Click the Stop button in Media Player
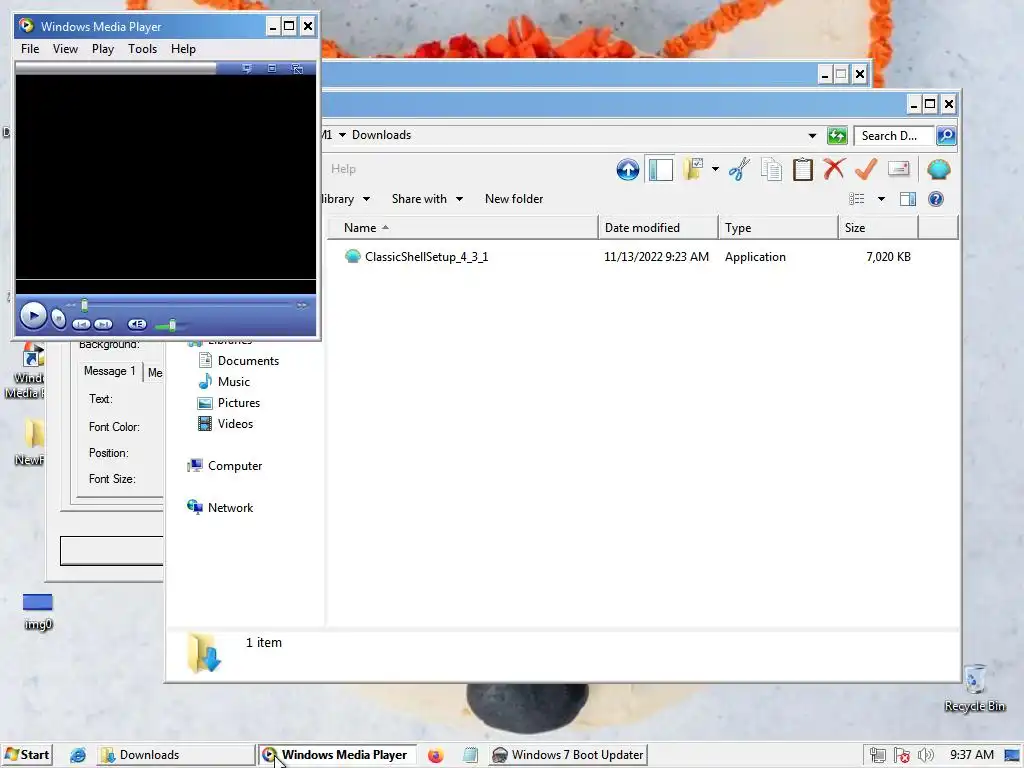This screenshot has width=1024, height=768. [x=58, y=319]
